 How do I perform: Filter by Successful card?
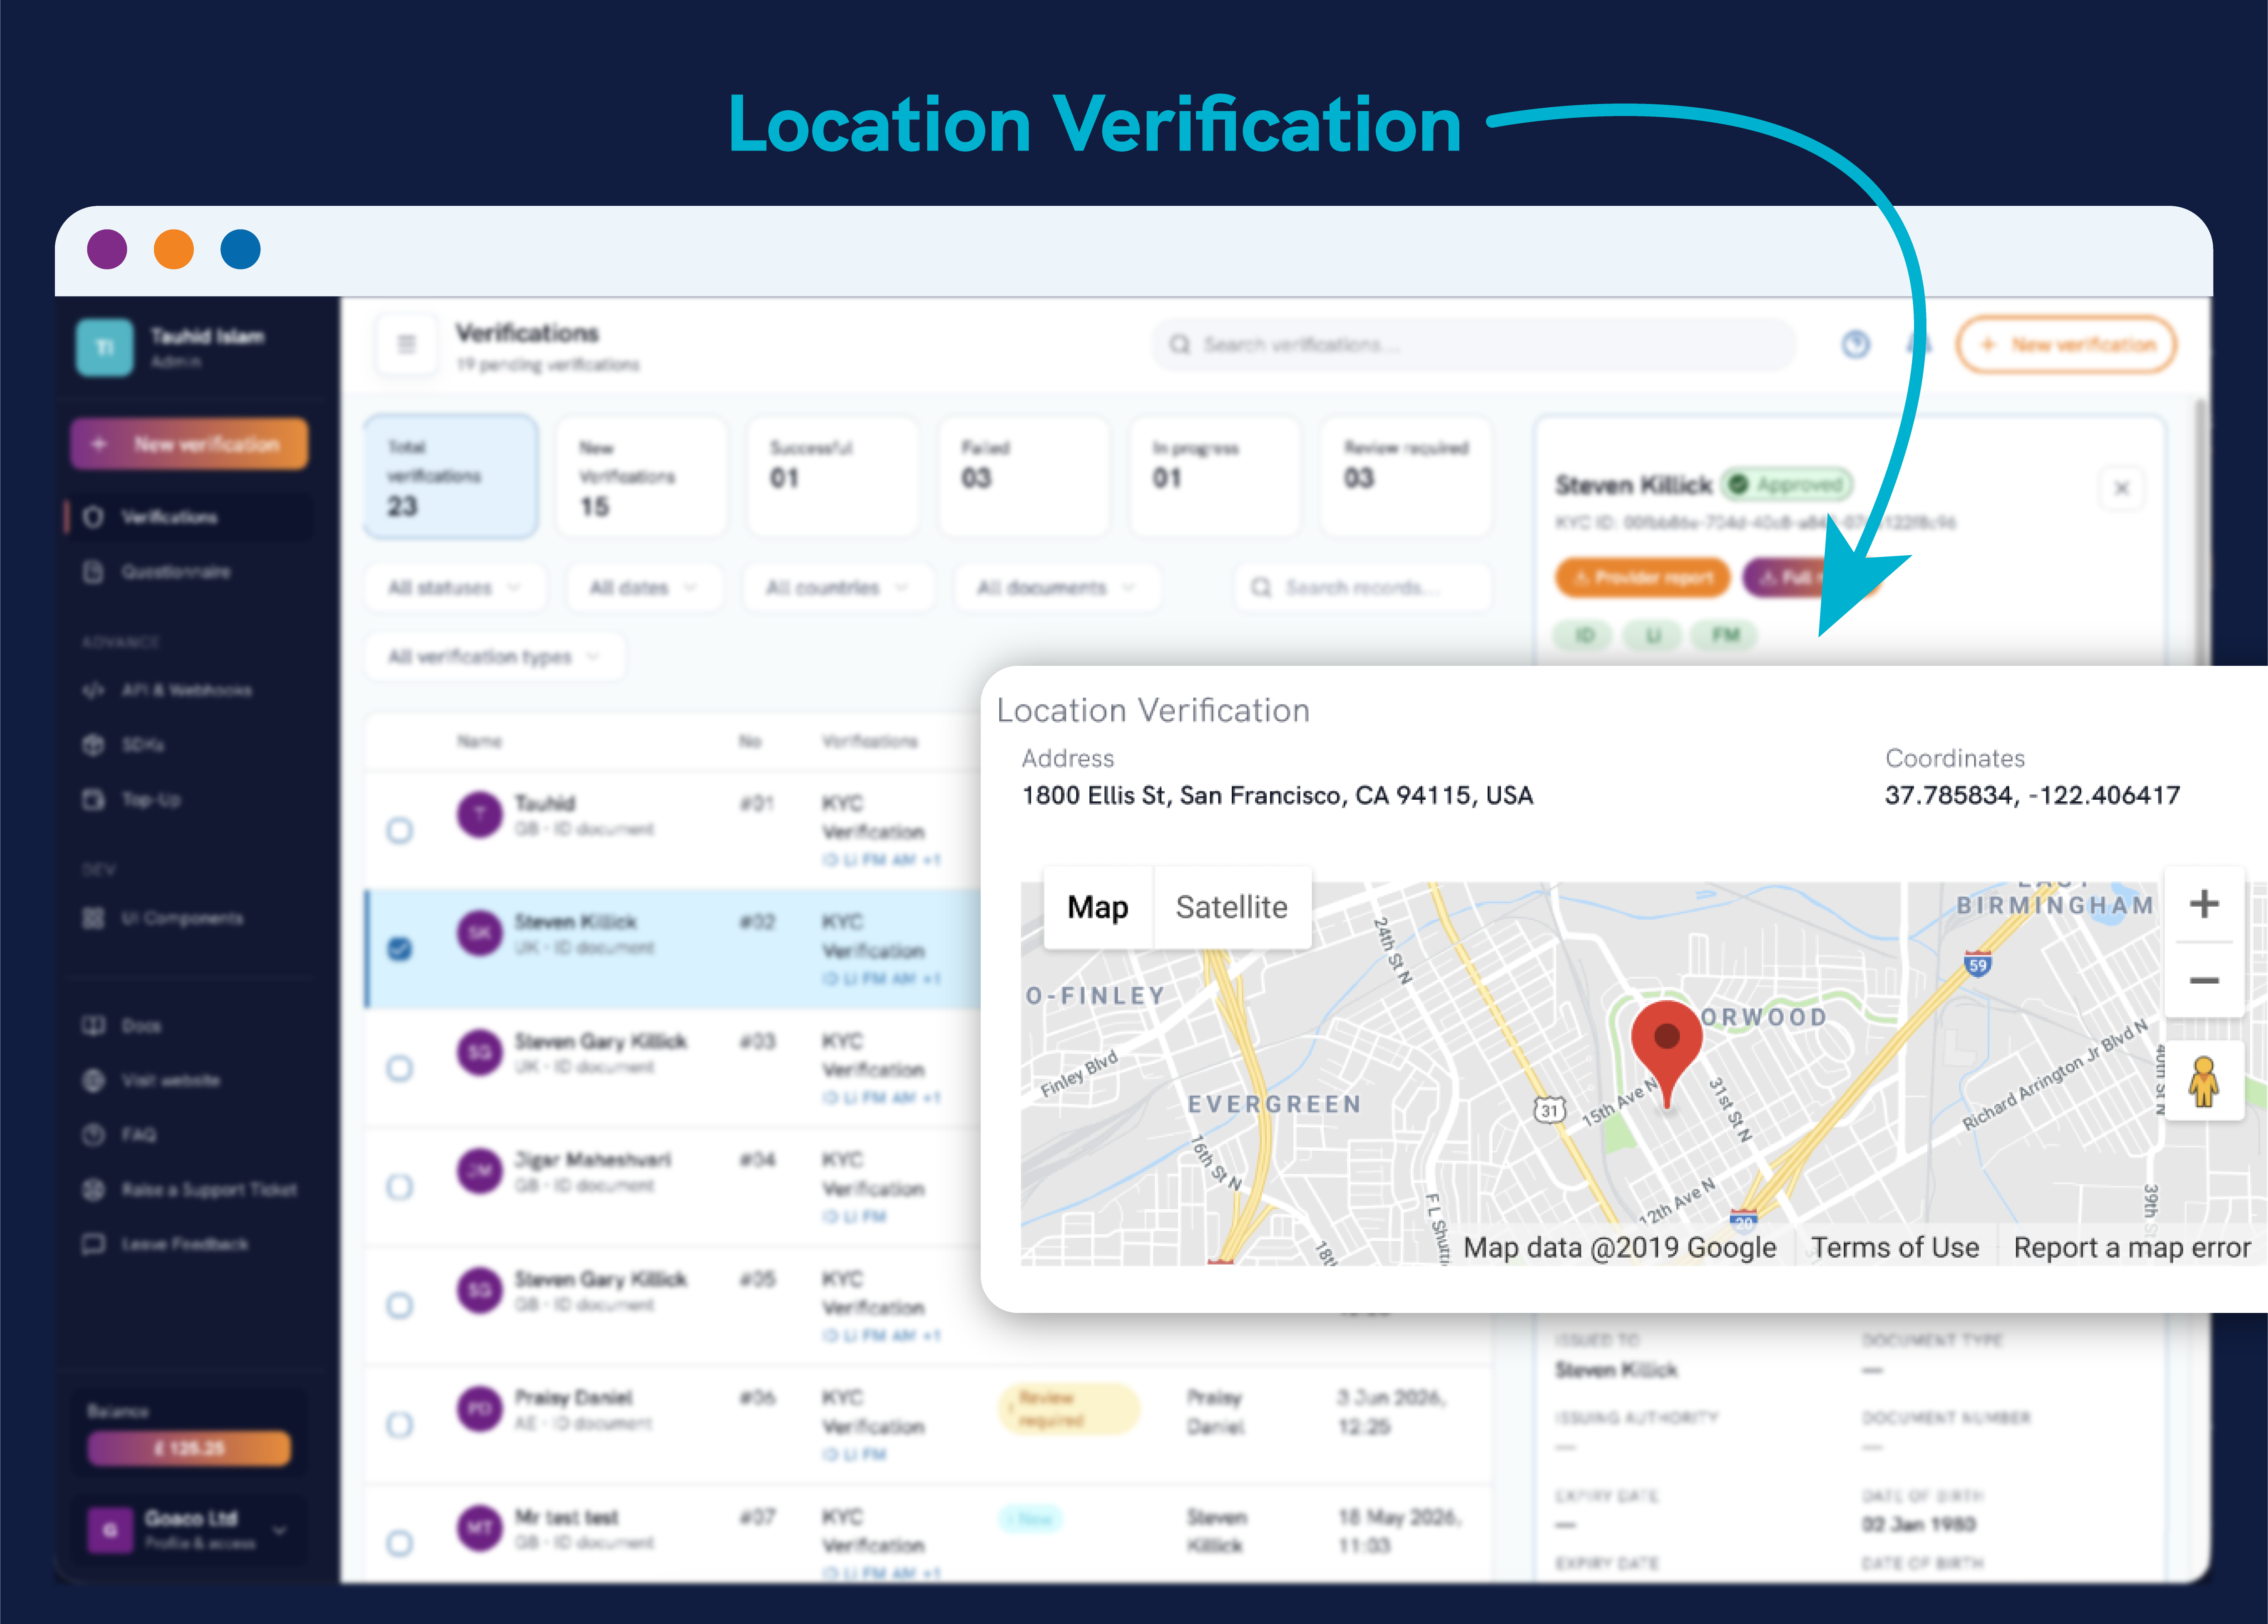click(833, 477)
